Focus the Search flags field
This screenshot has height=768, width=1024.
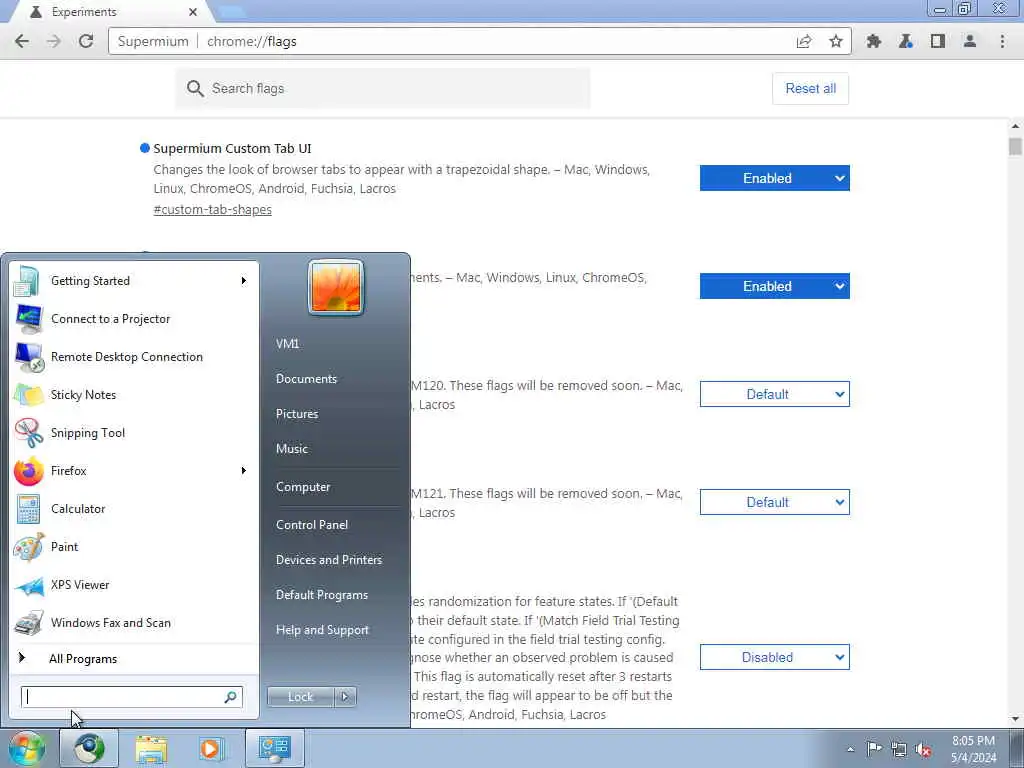[383, 88]
